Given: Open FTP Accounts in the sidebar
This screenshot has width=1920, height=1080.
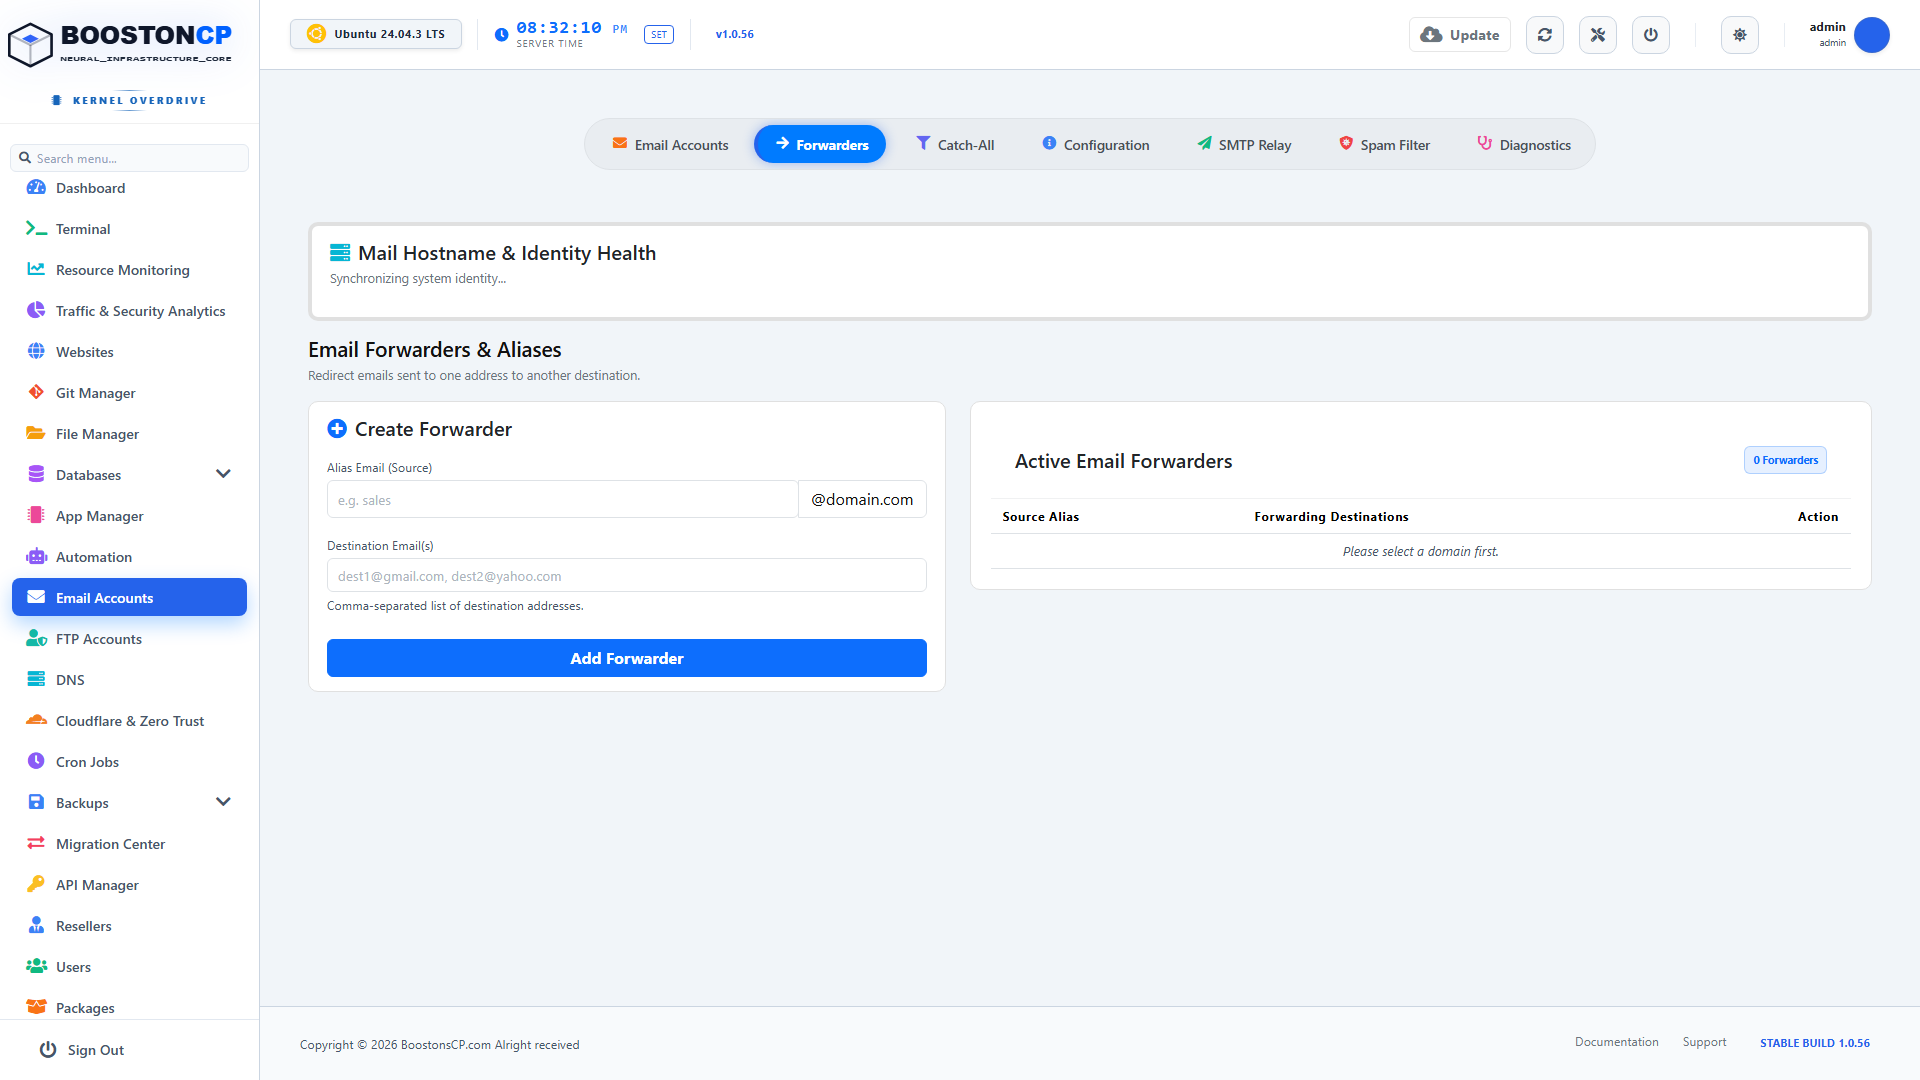Looking at the screenshot, I should (x=129, y=639).
